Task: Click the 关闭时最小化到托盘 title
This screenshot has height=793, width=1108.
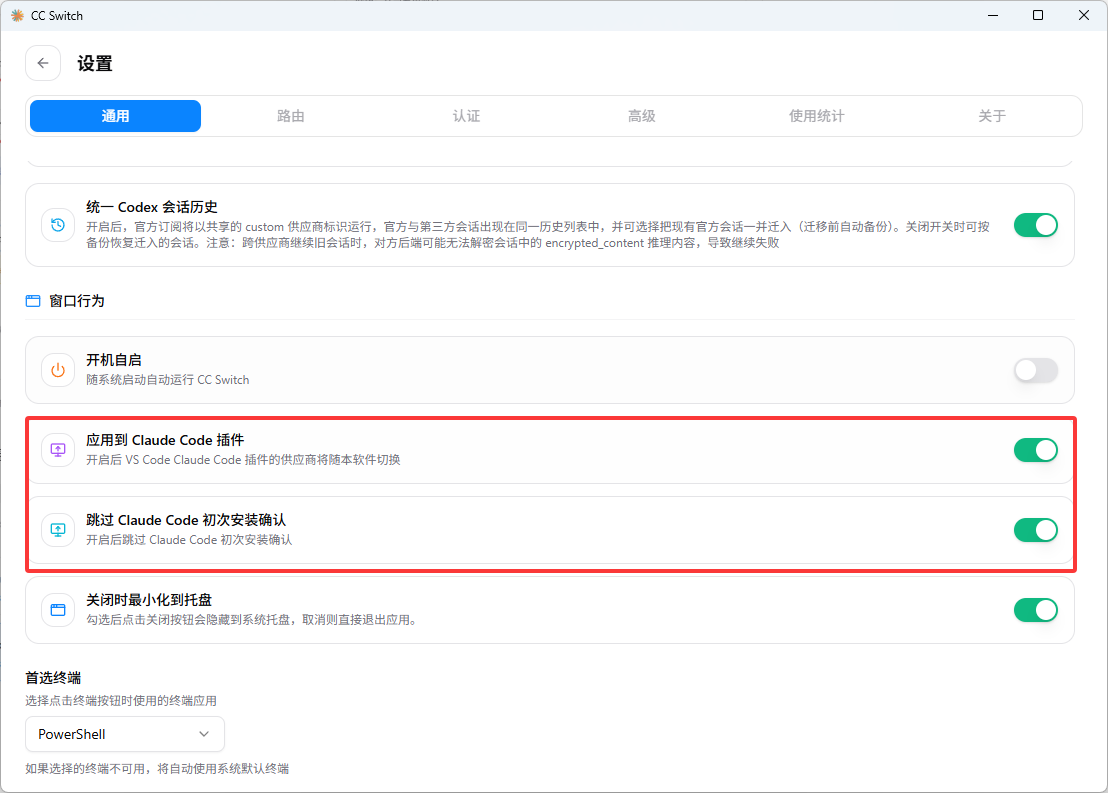Action: (149, 600)
